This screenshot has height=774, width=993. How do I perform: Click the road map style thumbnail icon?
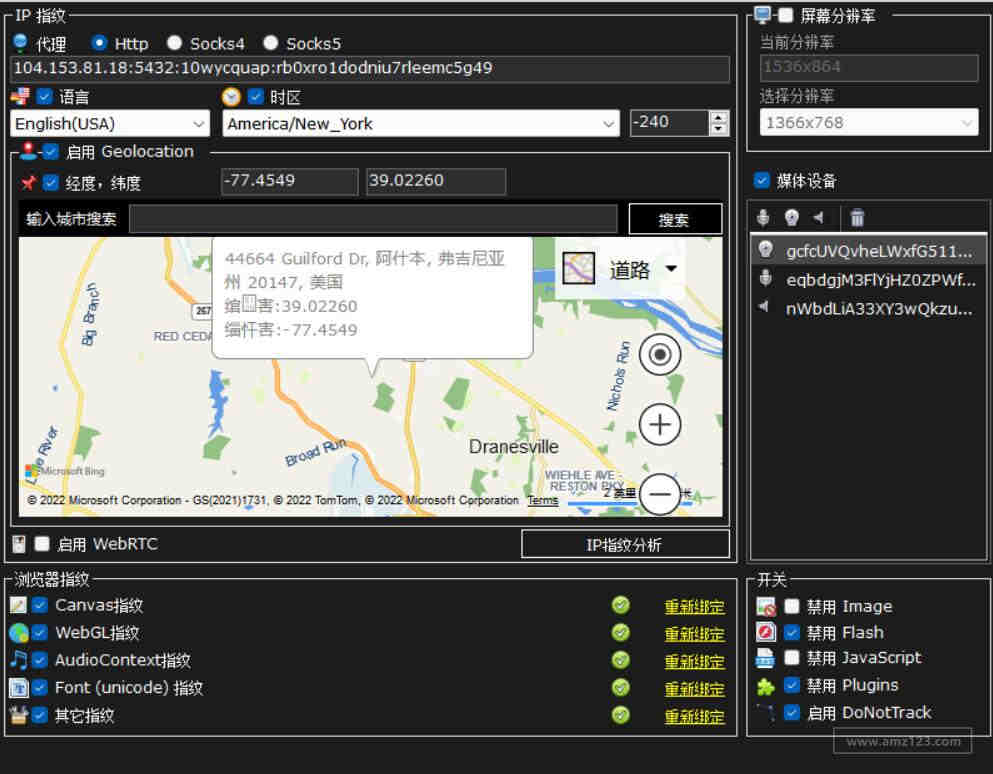(578, 268)
